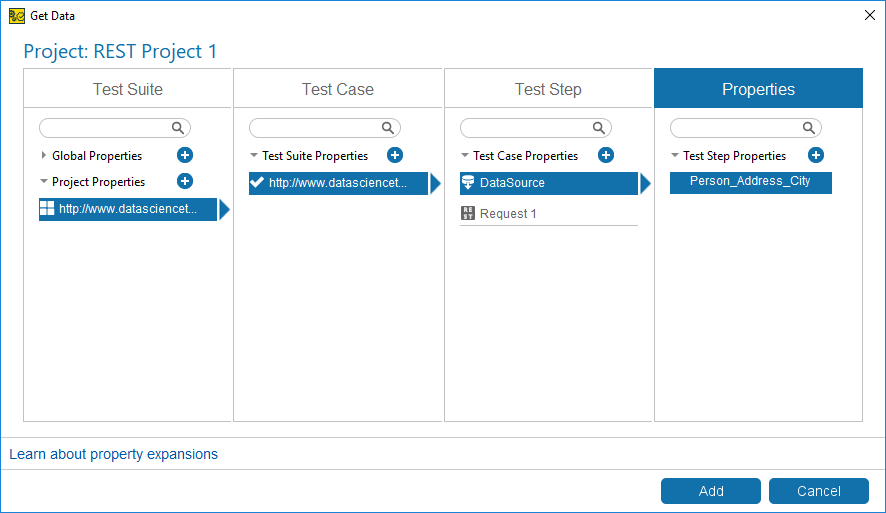Add Test Step Property with plus icon
Image resolution: width=886 pixels, height=513 pixels.
click(x=815, y=155)
